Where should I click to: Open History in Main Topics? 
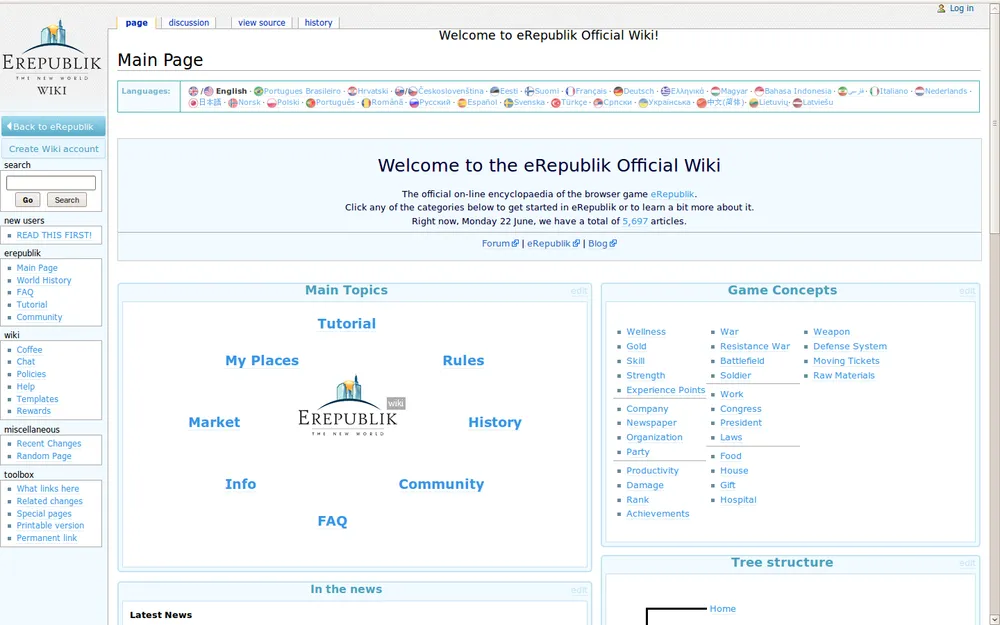tap(495, 422)
